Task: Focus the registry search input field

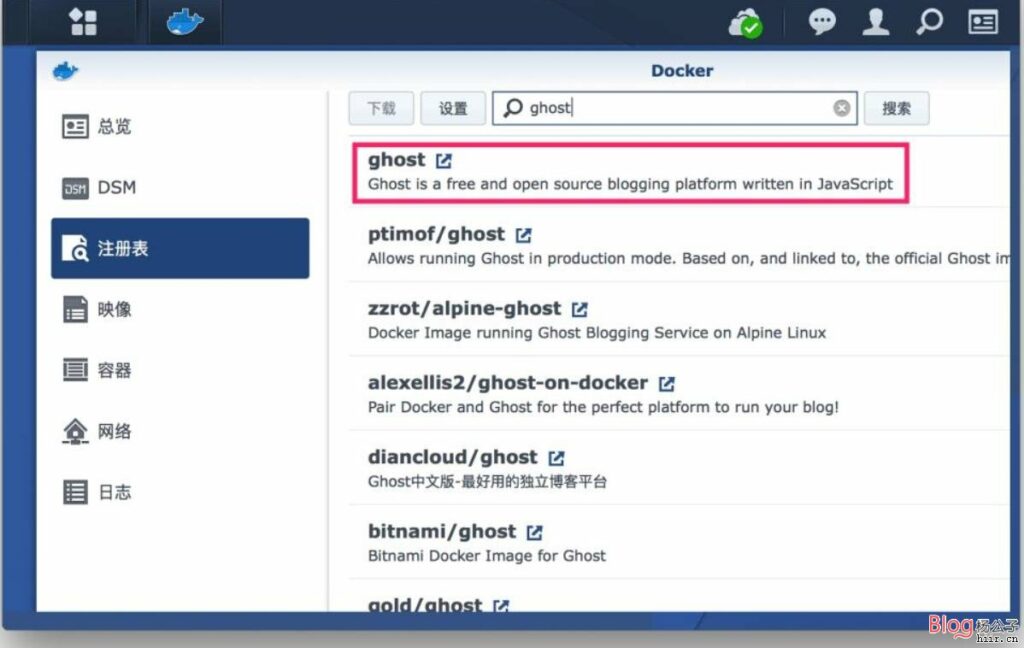Action: pyautogui.click(x=675, y=108)
